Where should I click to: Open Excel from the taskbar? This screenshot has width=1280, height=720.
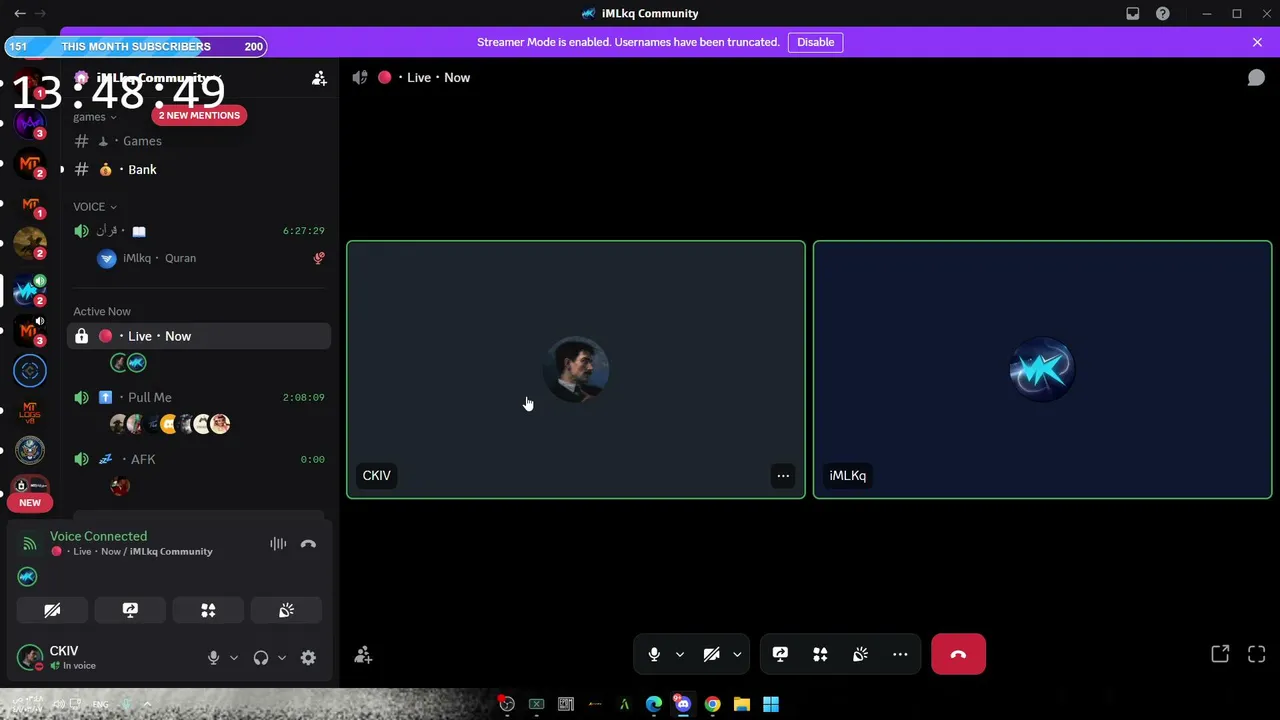pos(537,705)
